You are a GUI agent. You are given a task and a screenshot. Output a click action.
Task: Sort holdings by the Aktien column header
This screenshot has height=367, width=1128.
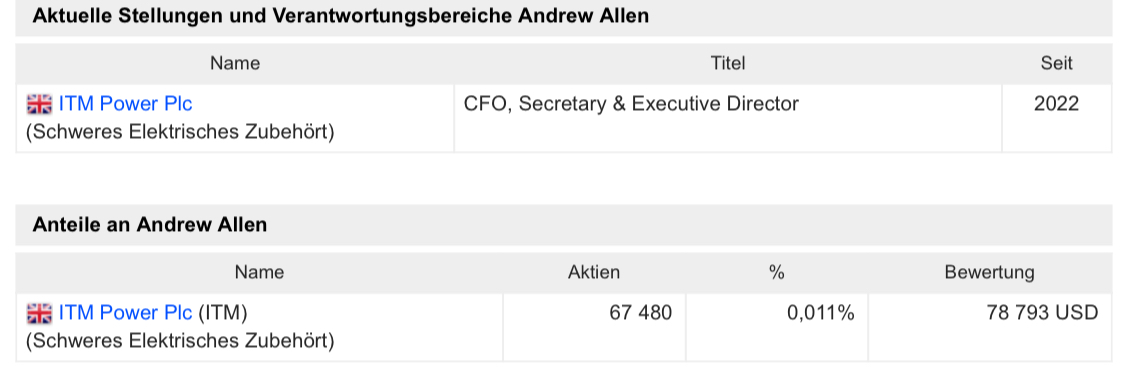[x=593, y=272]
